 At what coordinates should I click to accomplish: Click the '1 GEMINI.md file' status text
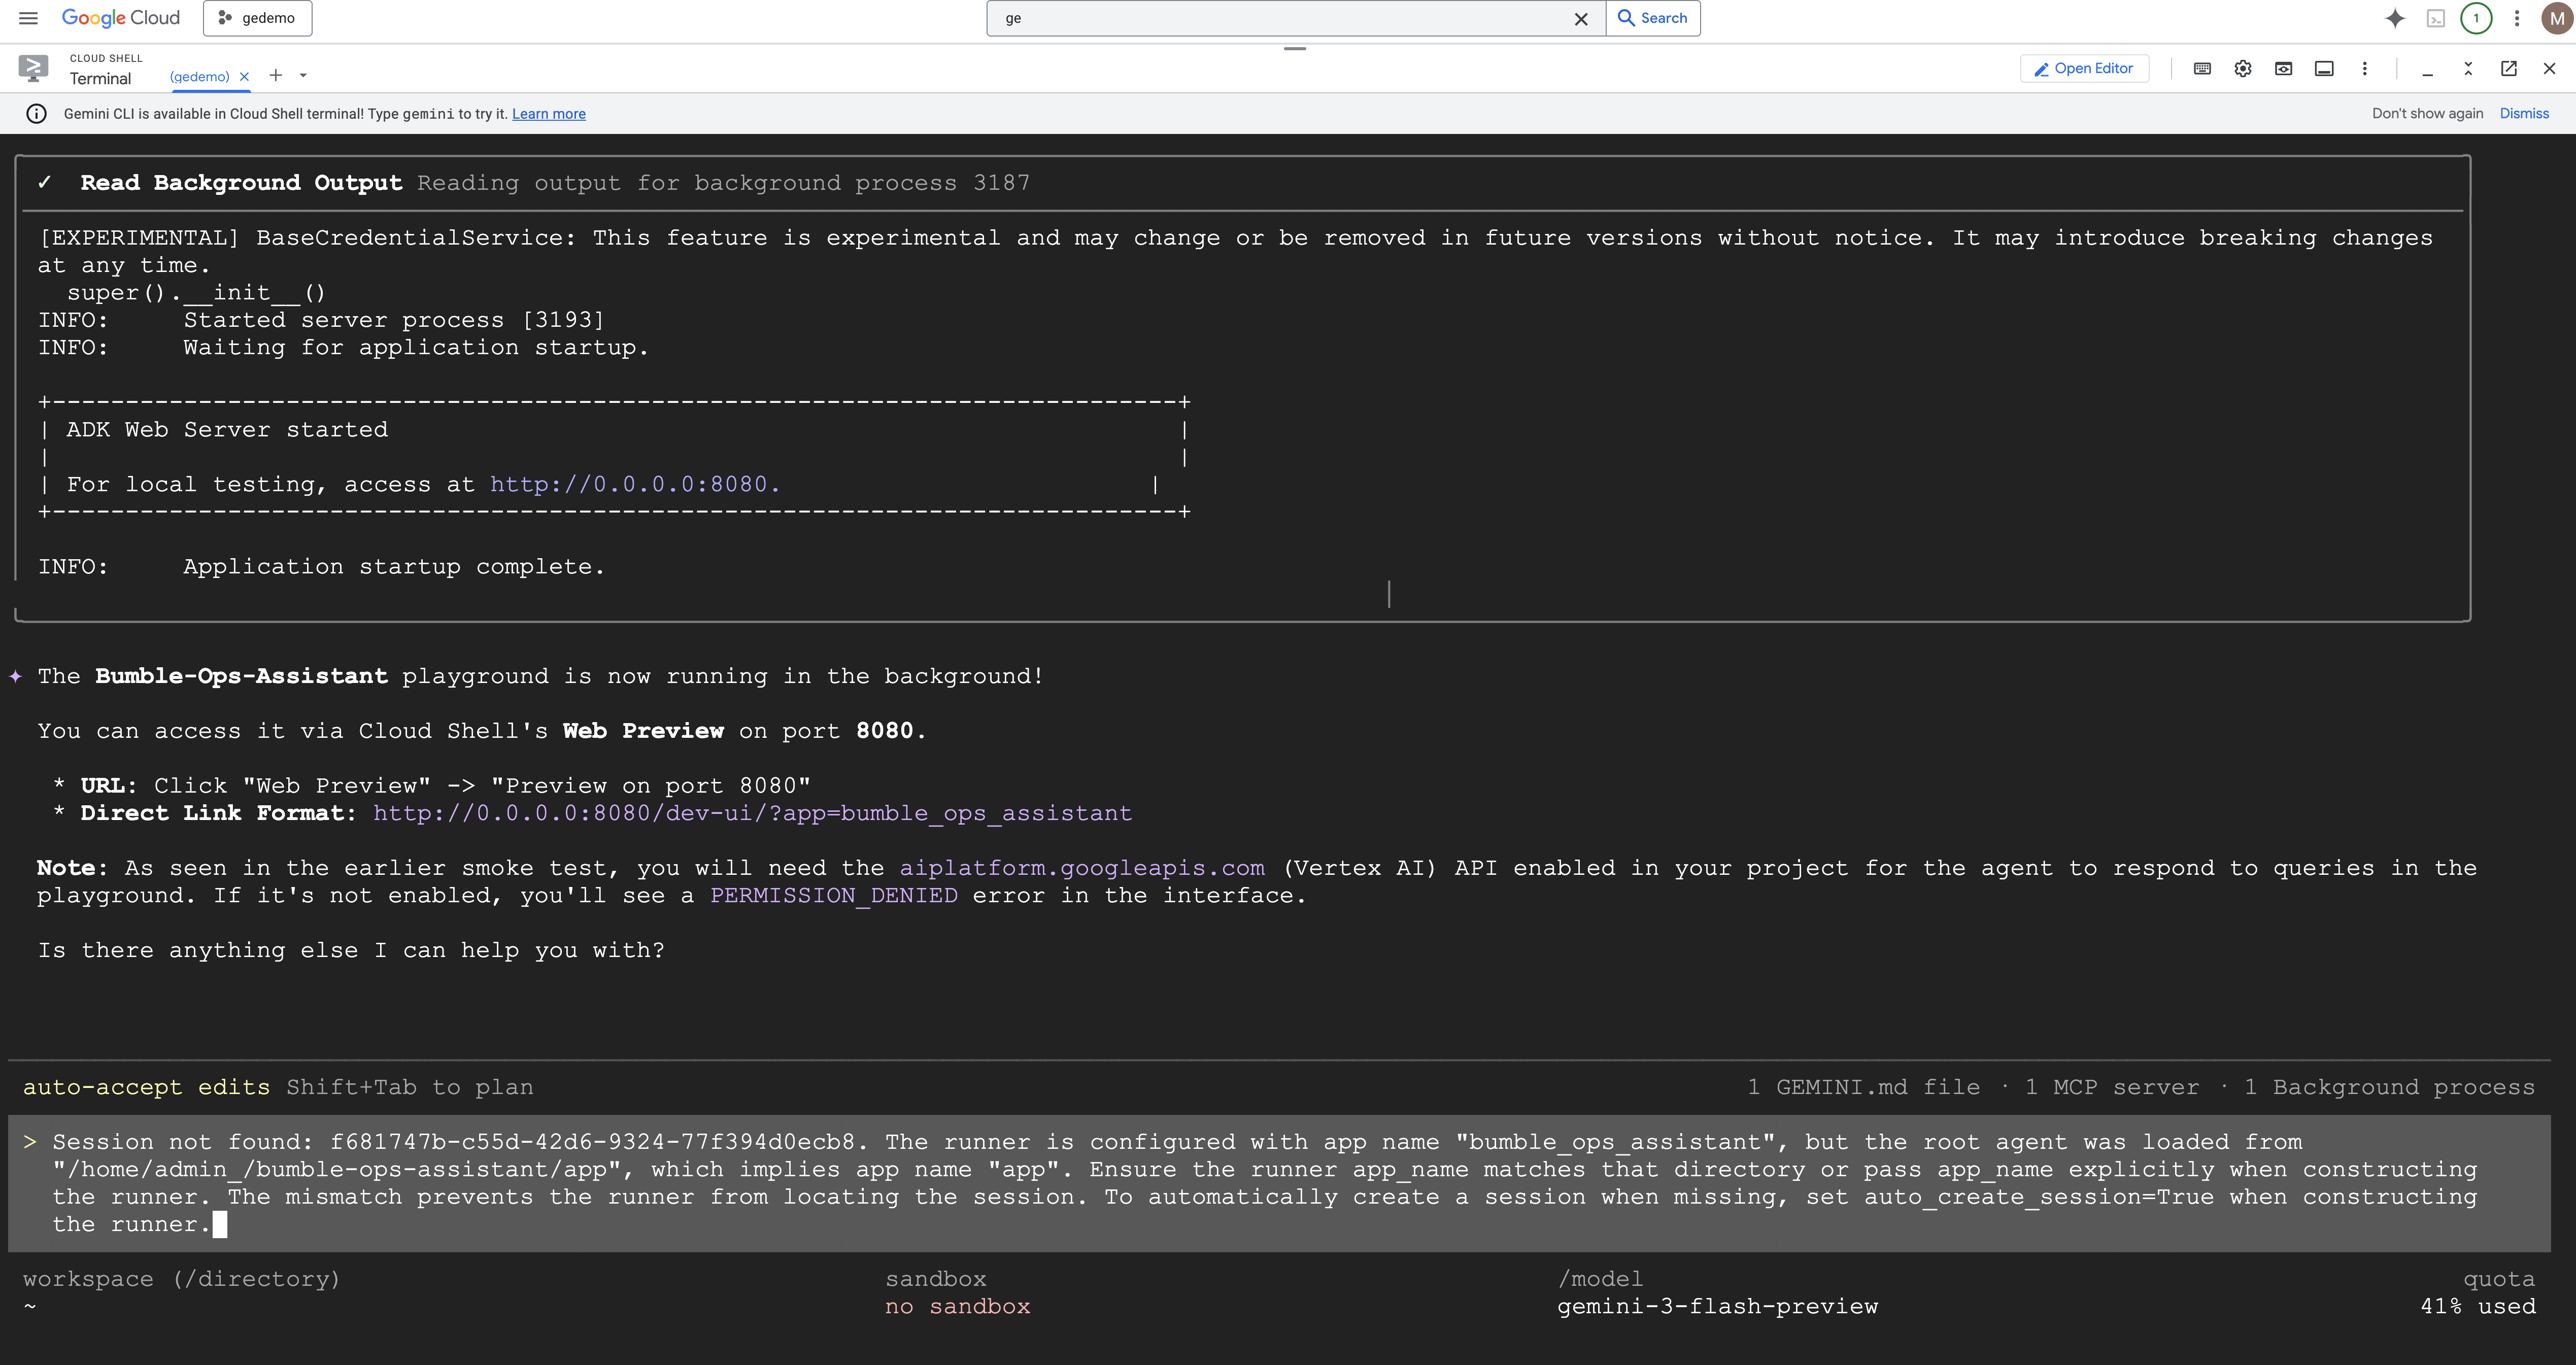coord(1863,1087)
